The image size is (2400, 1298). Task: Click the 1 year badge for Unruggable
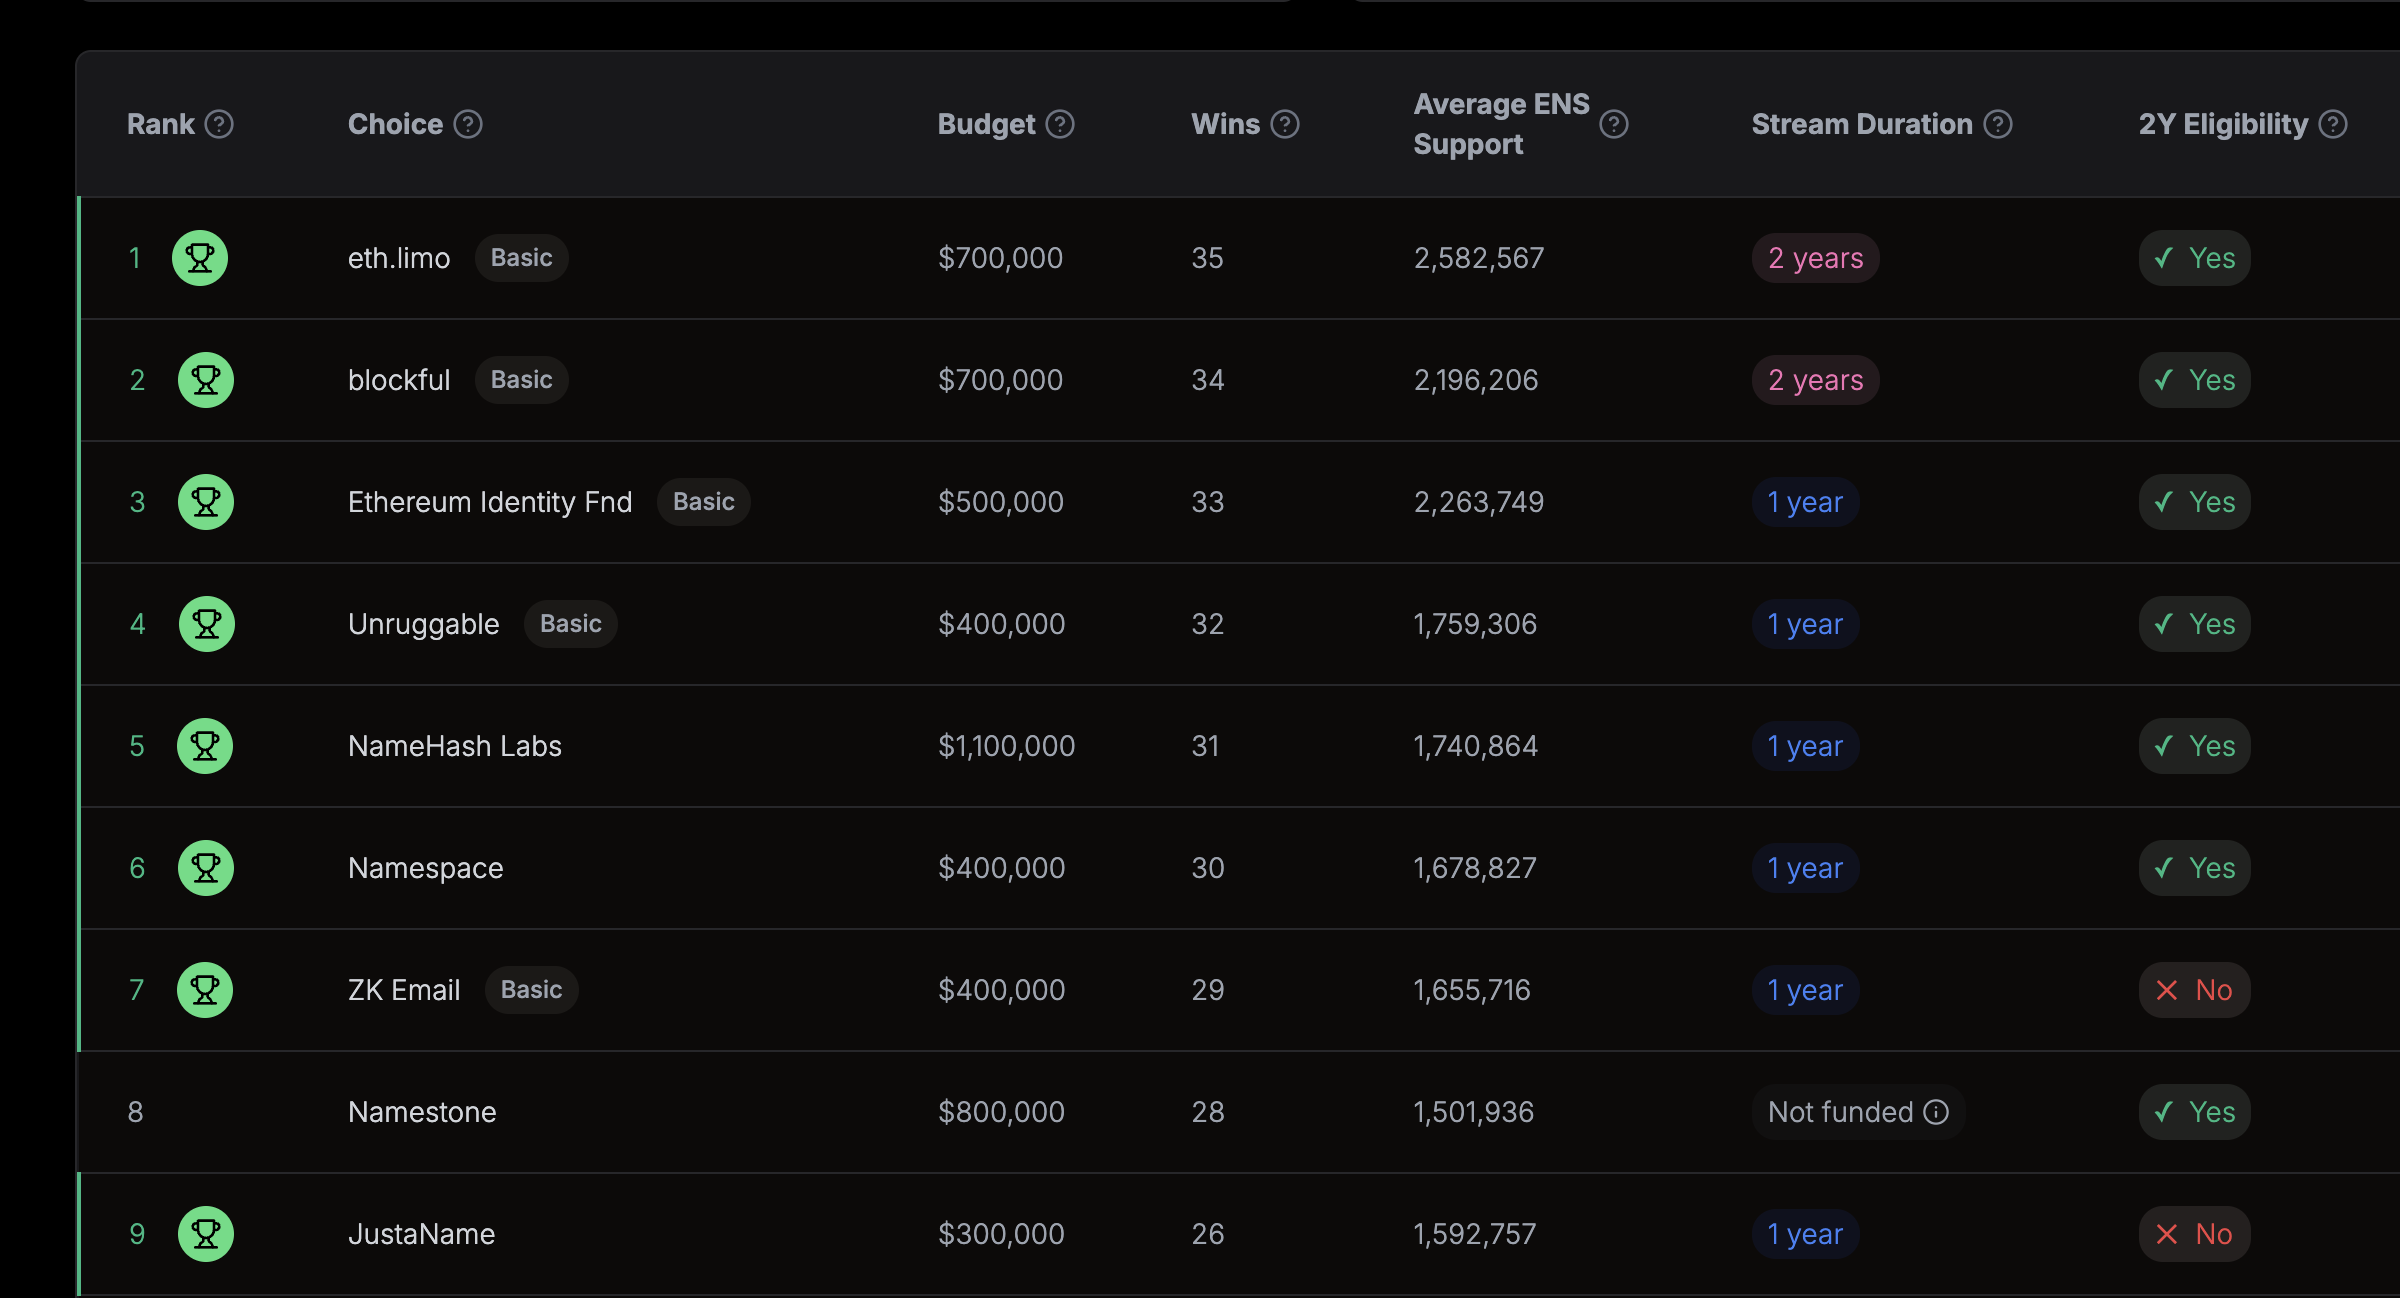1805,624
